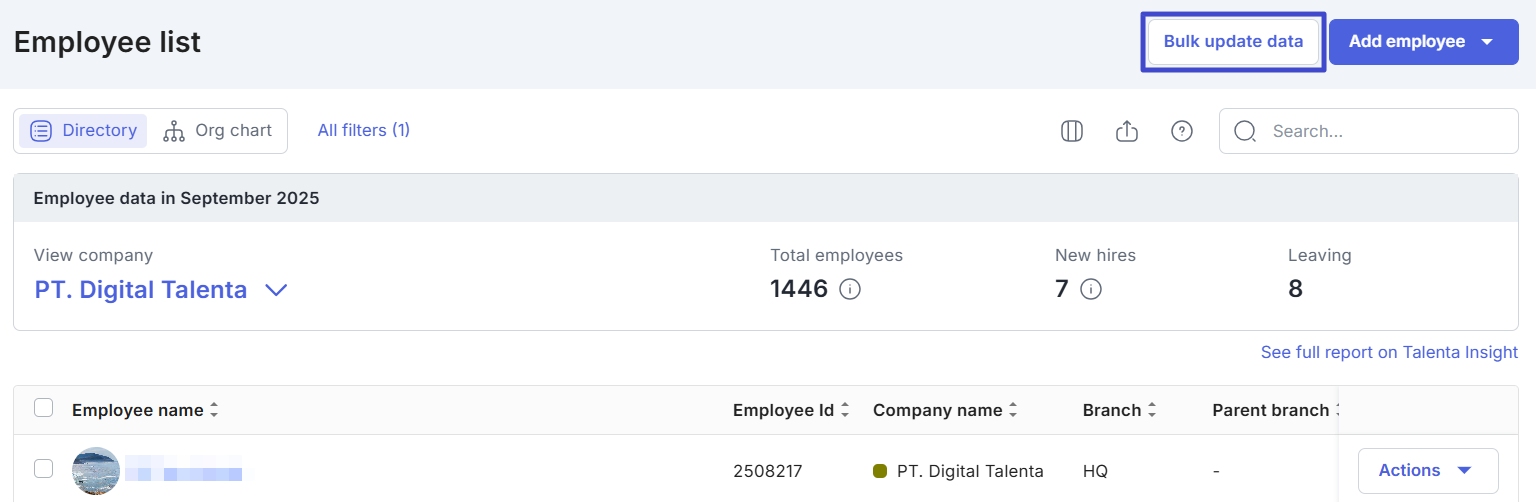Viewport: 1536px width, 502px height.
Task: Sort by Employee name column arrows
Action: click(x=214, y=411)
